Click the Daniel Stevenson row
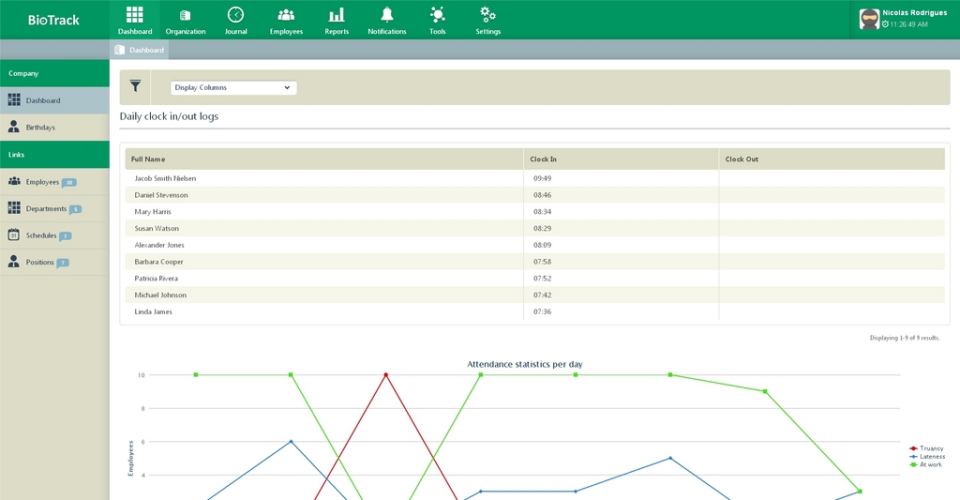 (535, 195)
